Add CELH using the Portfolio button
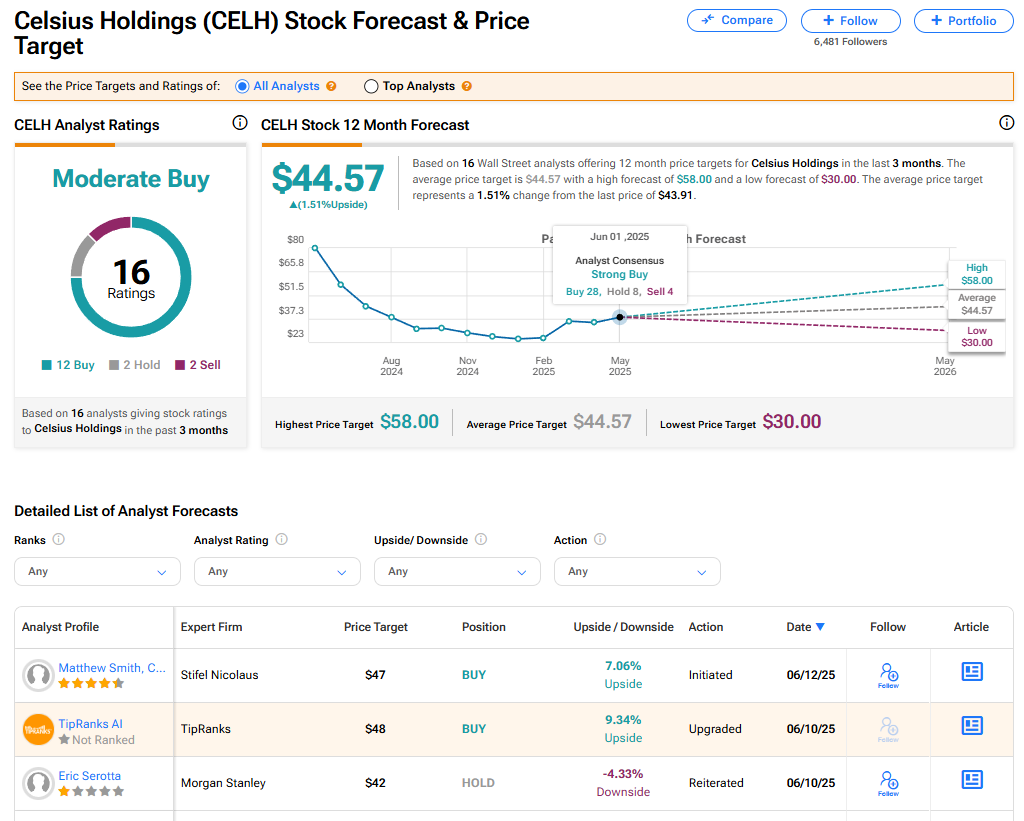Screen dimensions: 1024x821 [x=963, y=20]
